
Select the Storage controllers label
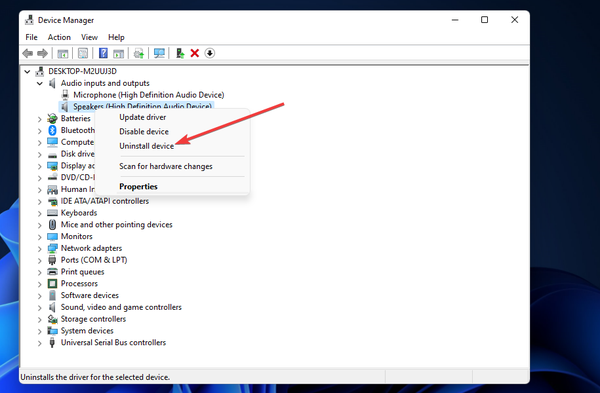coord(93,319)
